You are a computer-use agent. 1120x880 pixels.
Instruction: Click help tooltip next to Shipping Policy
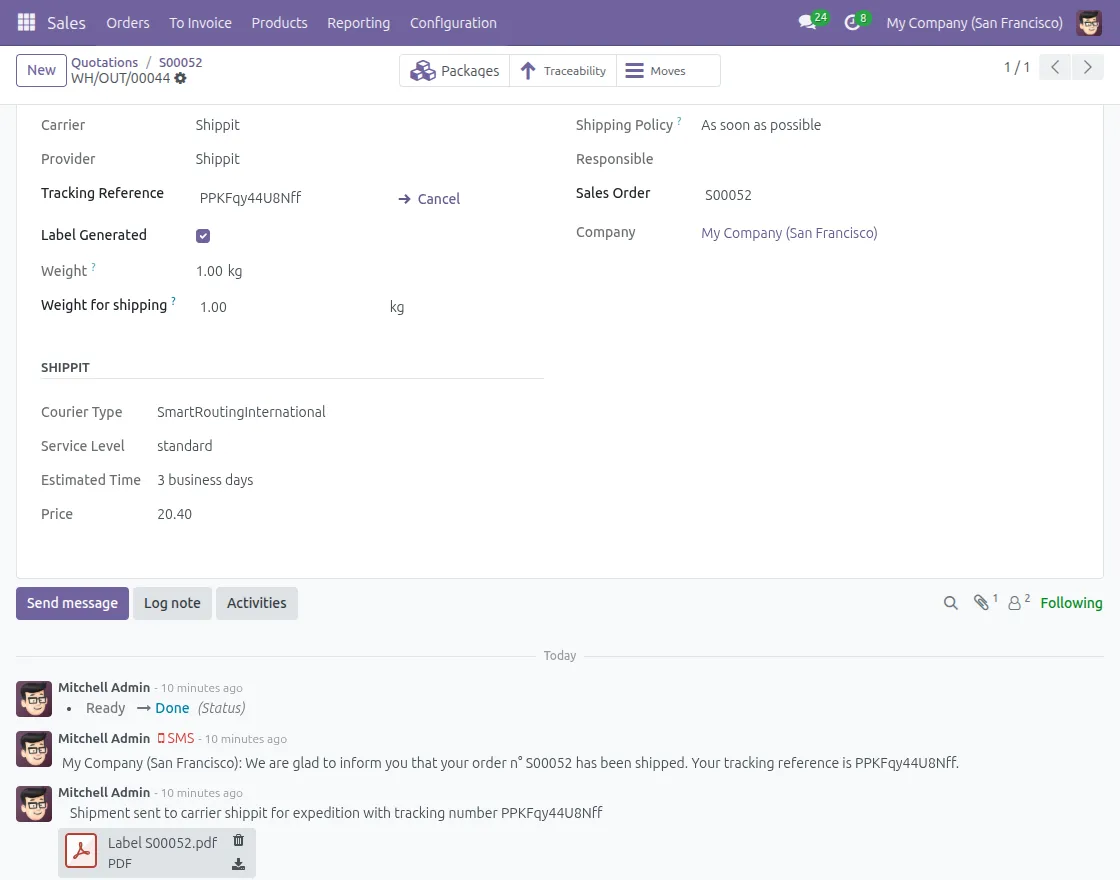point(679,121)
